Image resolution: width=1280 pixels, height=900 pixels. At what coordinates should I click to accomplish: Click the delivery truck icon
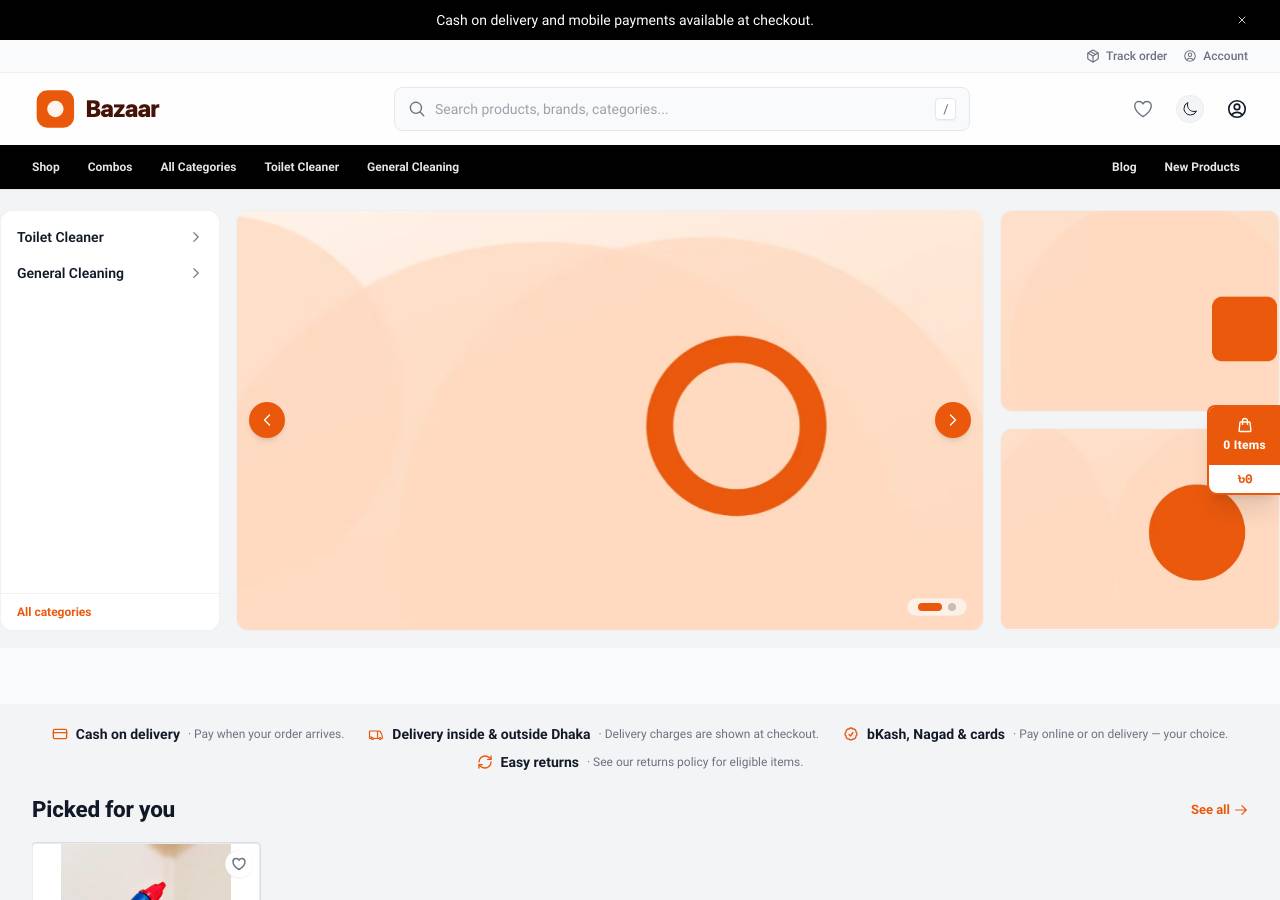click(376, 734)
